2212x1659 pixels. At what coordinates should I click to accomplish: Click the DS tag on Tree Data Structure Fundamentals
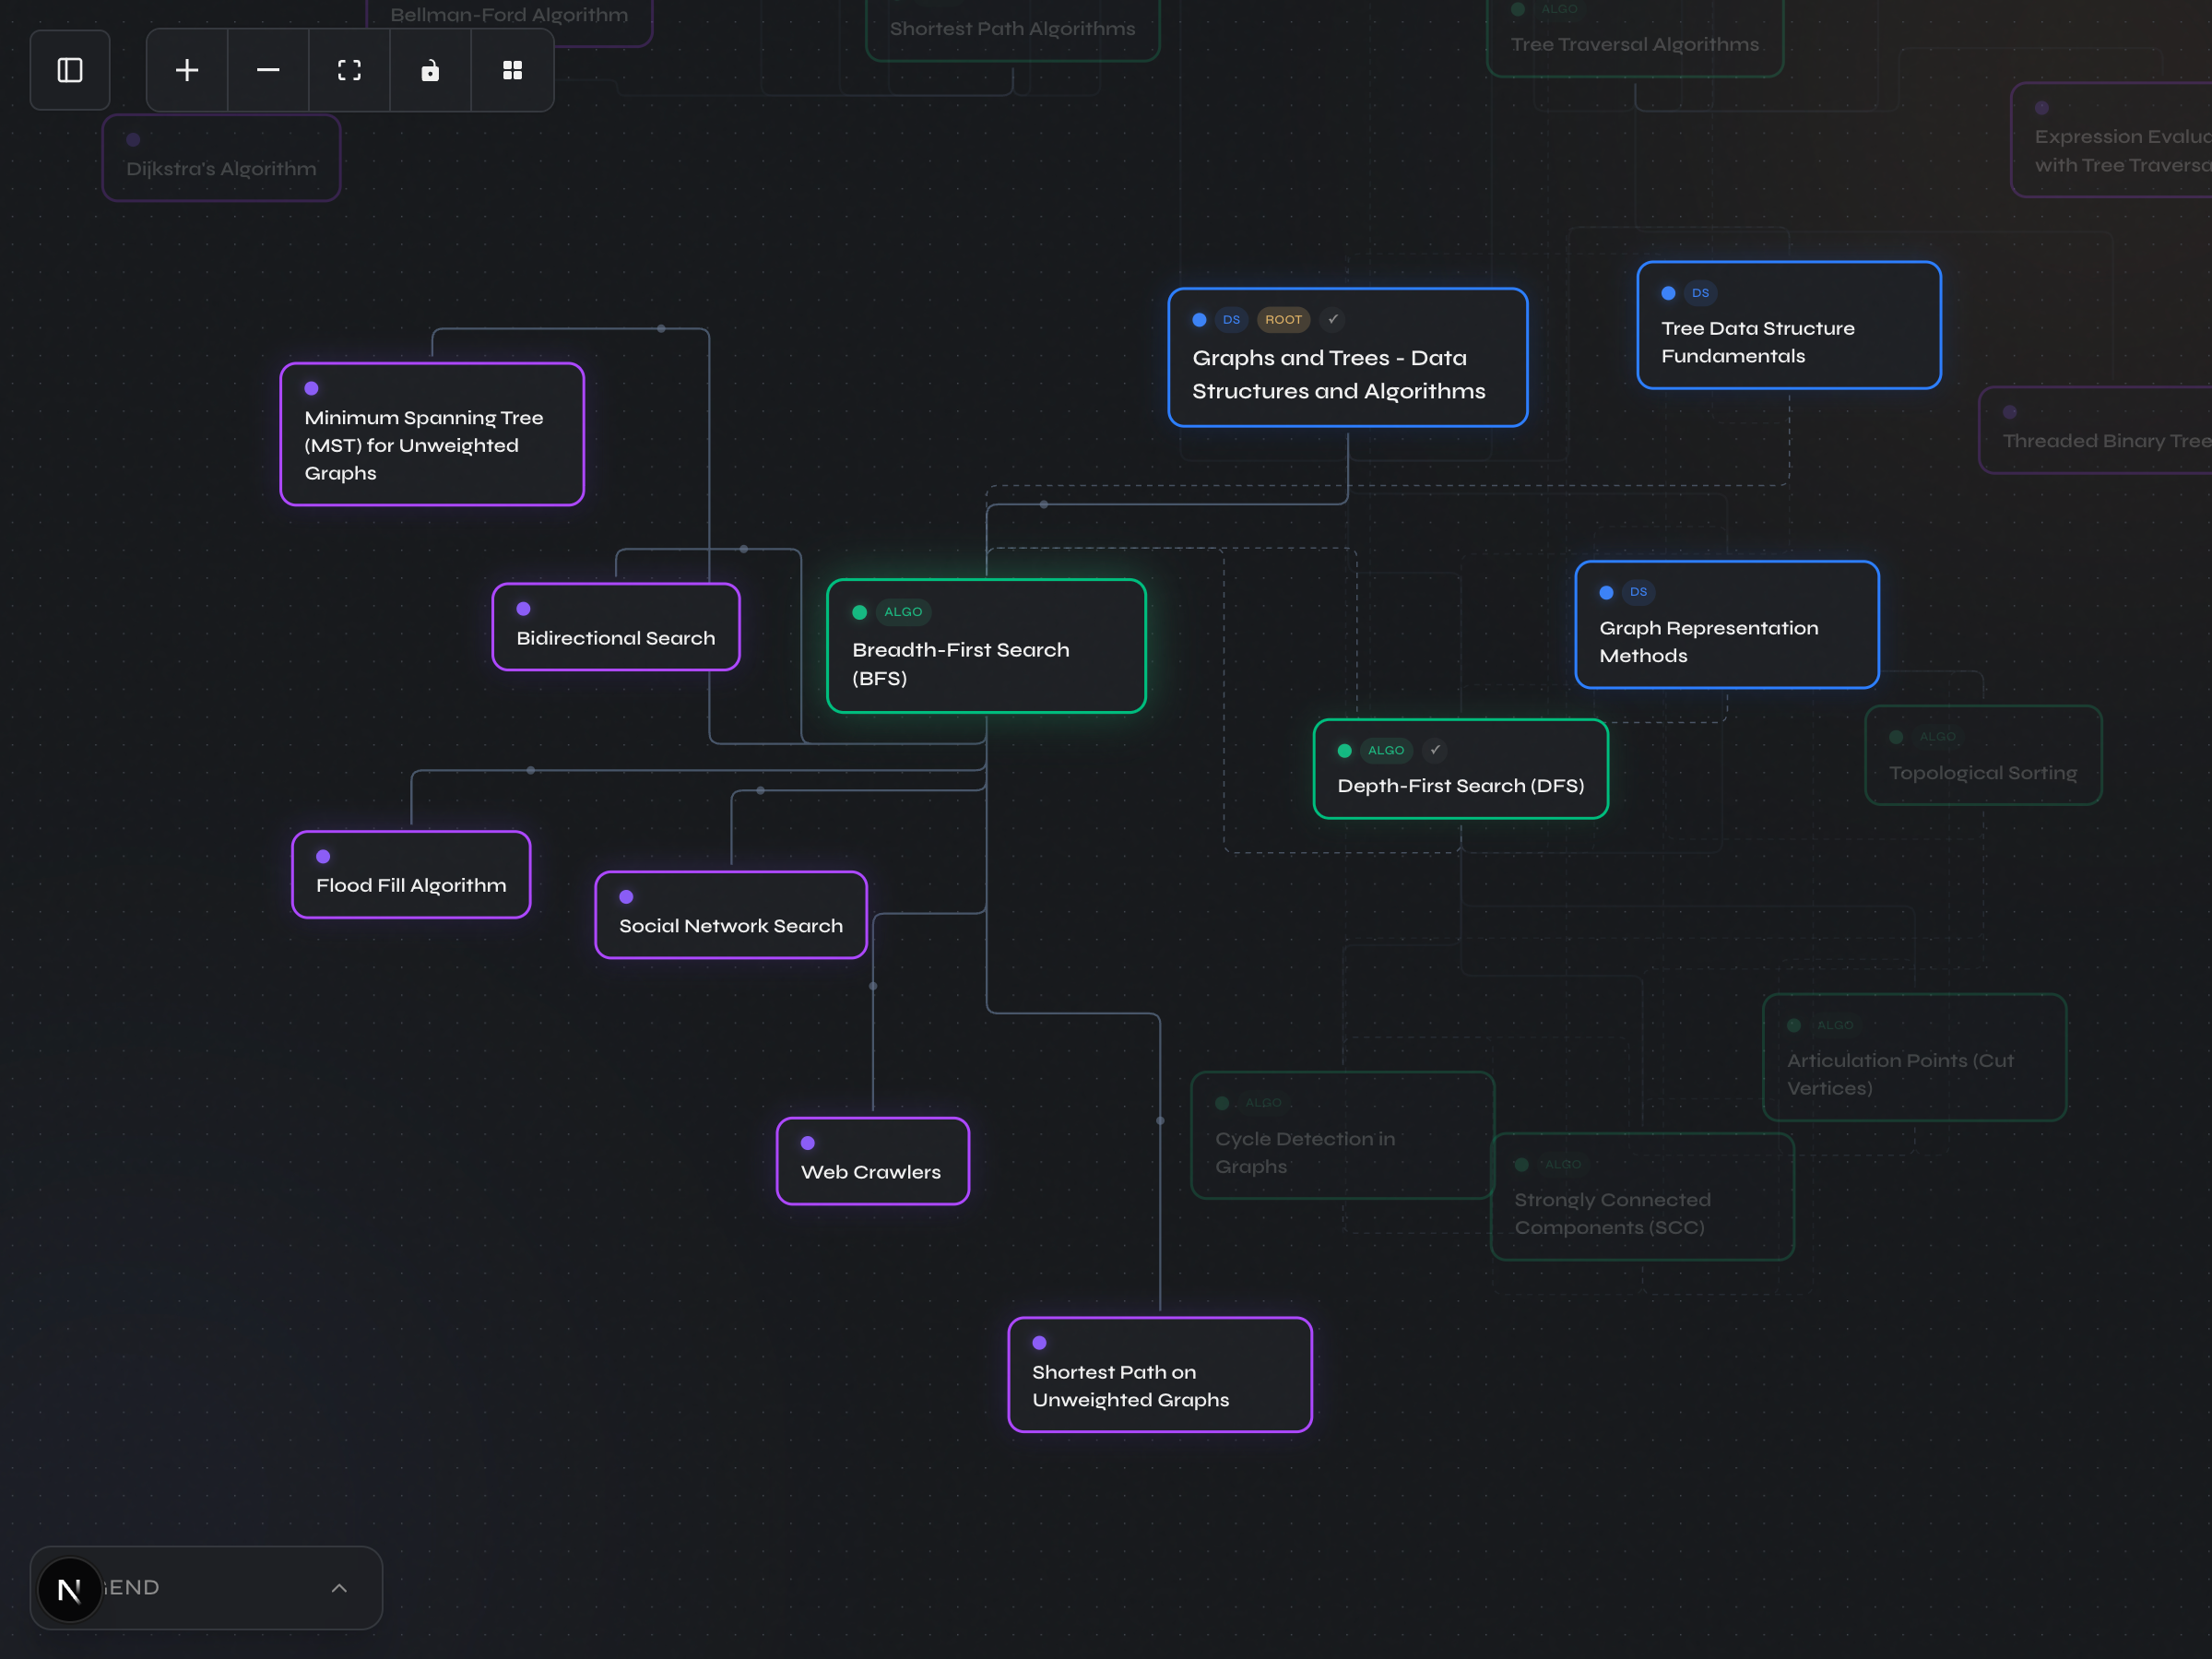pyautogui.click(x=1700, y=293)
